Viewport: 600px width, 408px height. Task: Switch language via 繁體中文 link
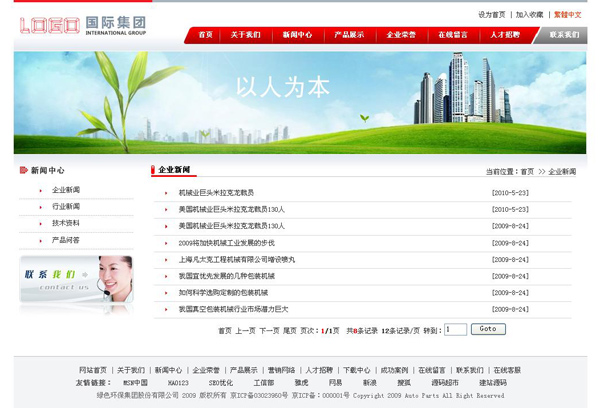(567, 15)
